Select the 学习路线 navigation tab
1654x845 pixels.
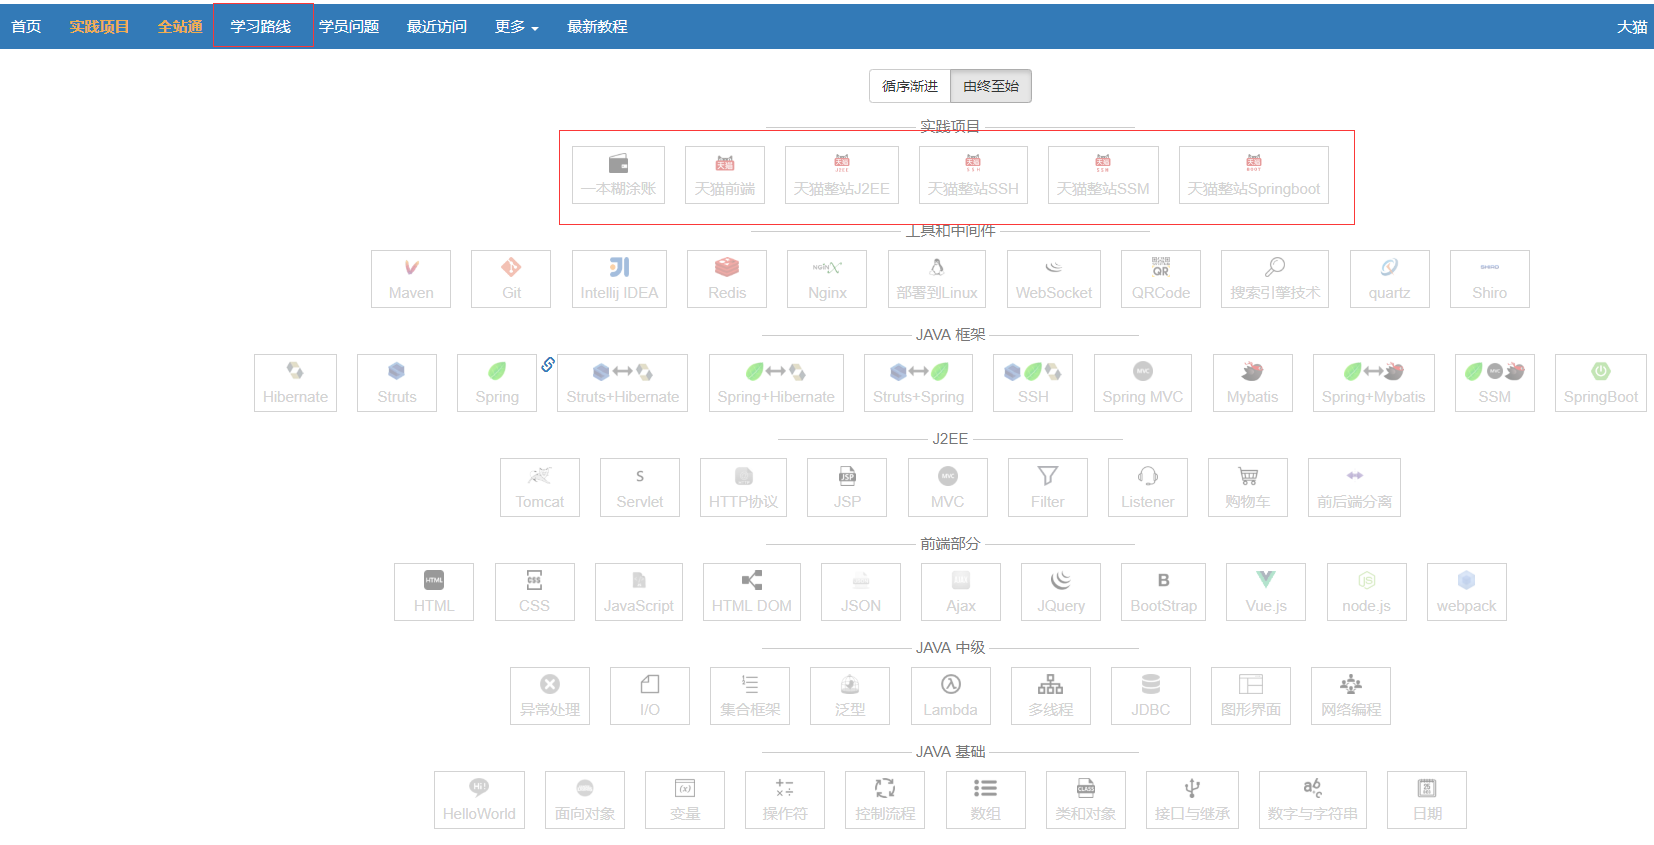[261, 27]
